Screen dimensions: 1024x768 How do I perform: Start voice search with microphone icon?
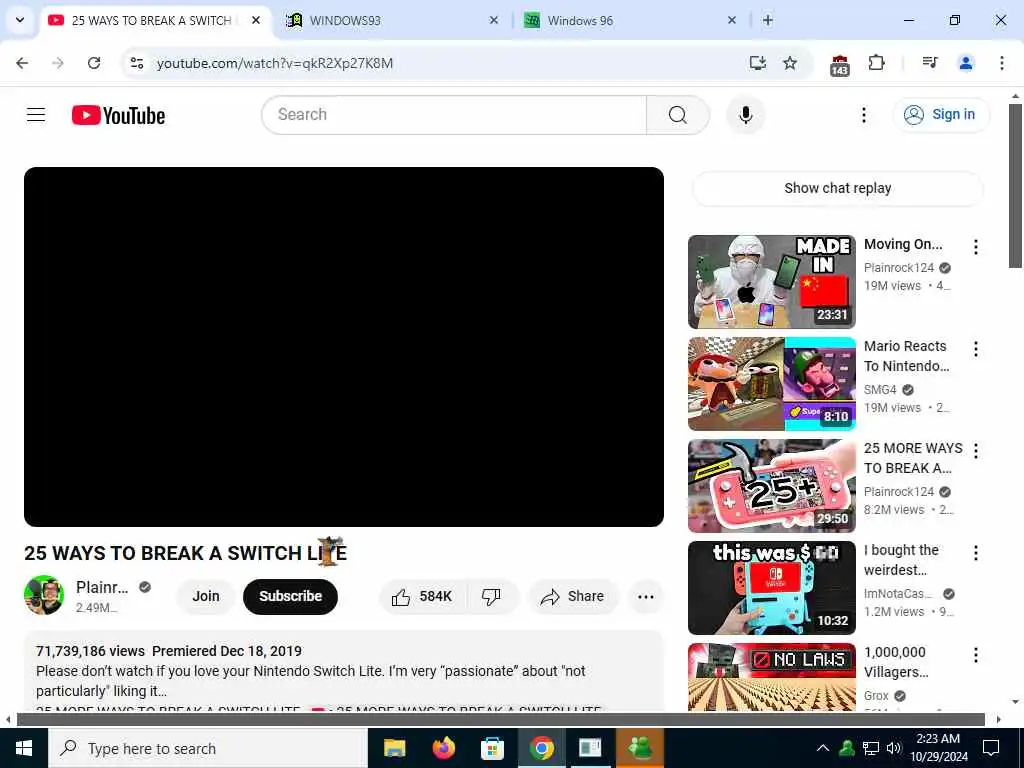(x=745, y=115)
